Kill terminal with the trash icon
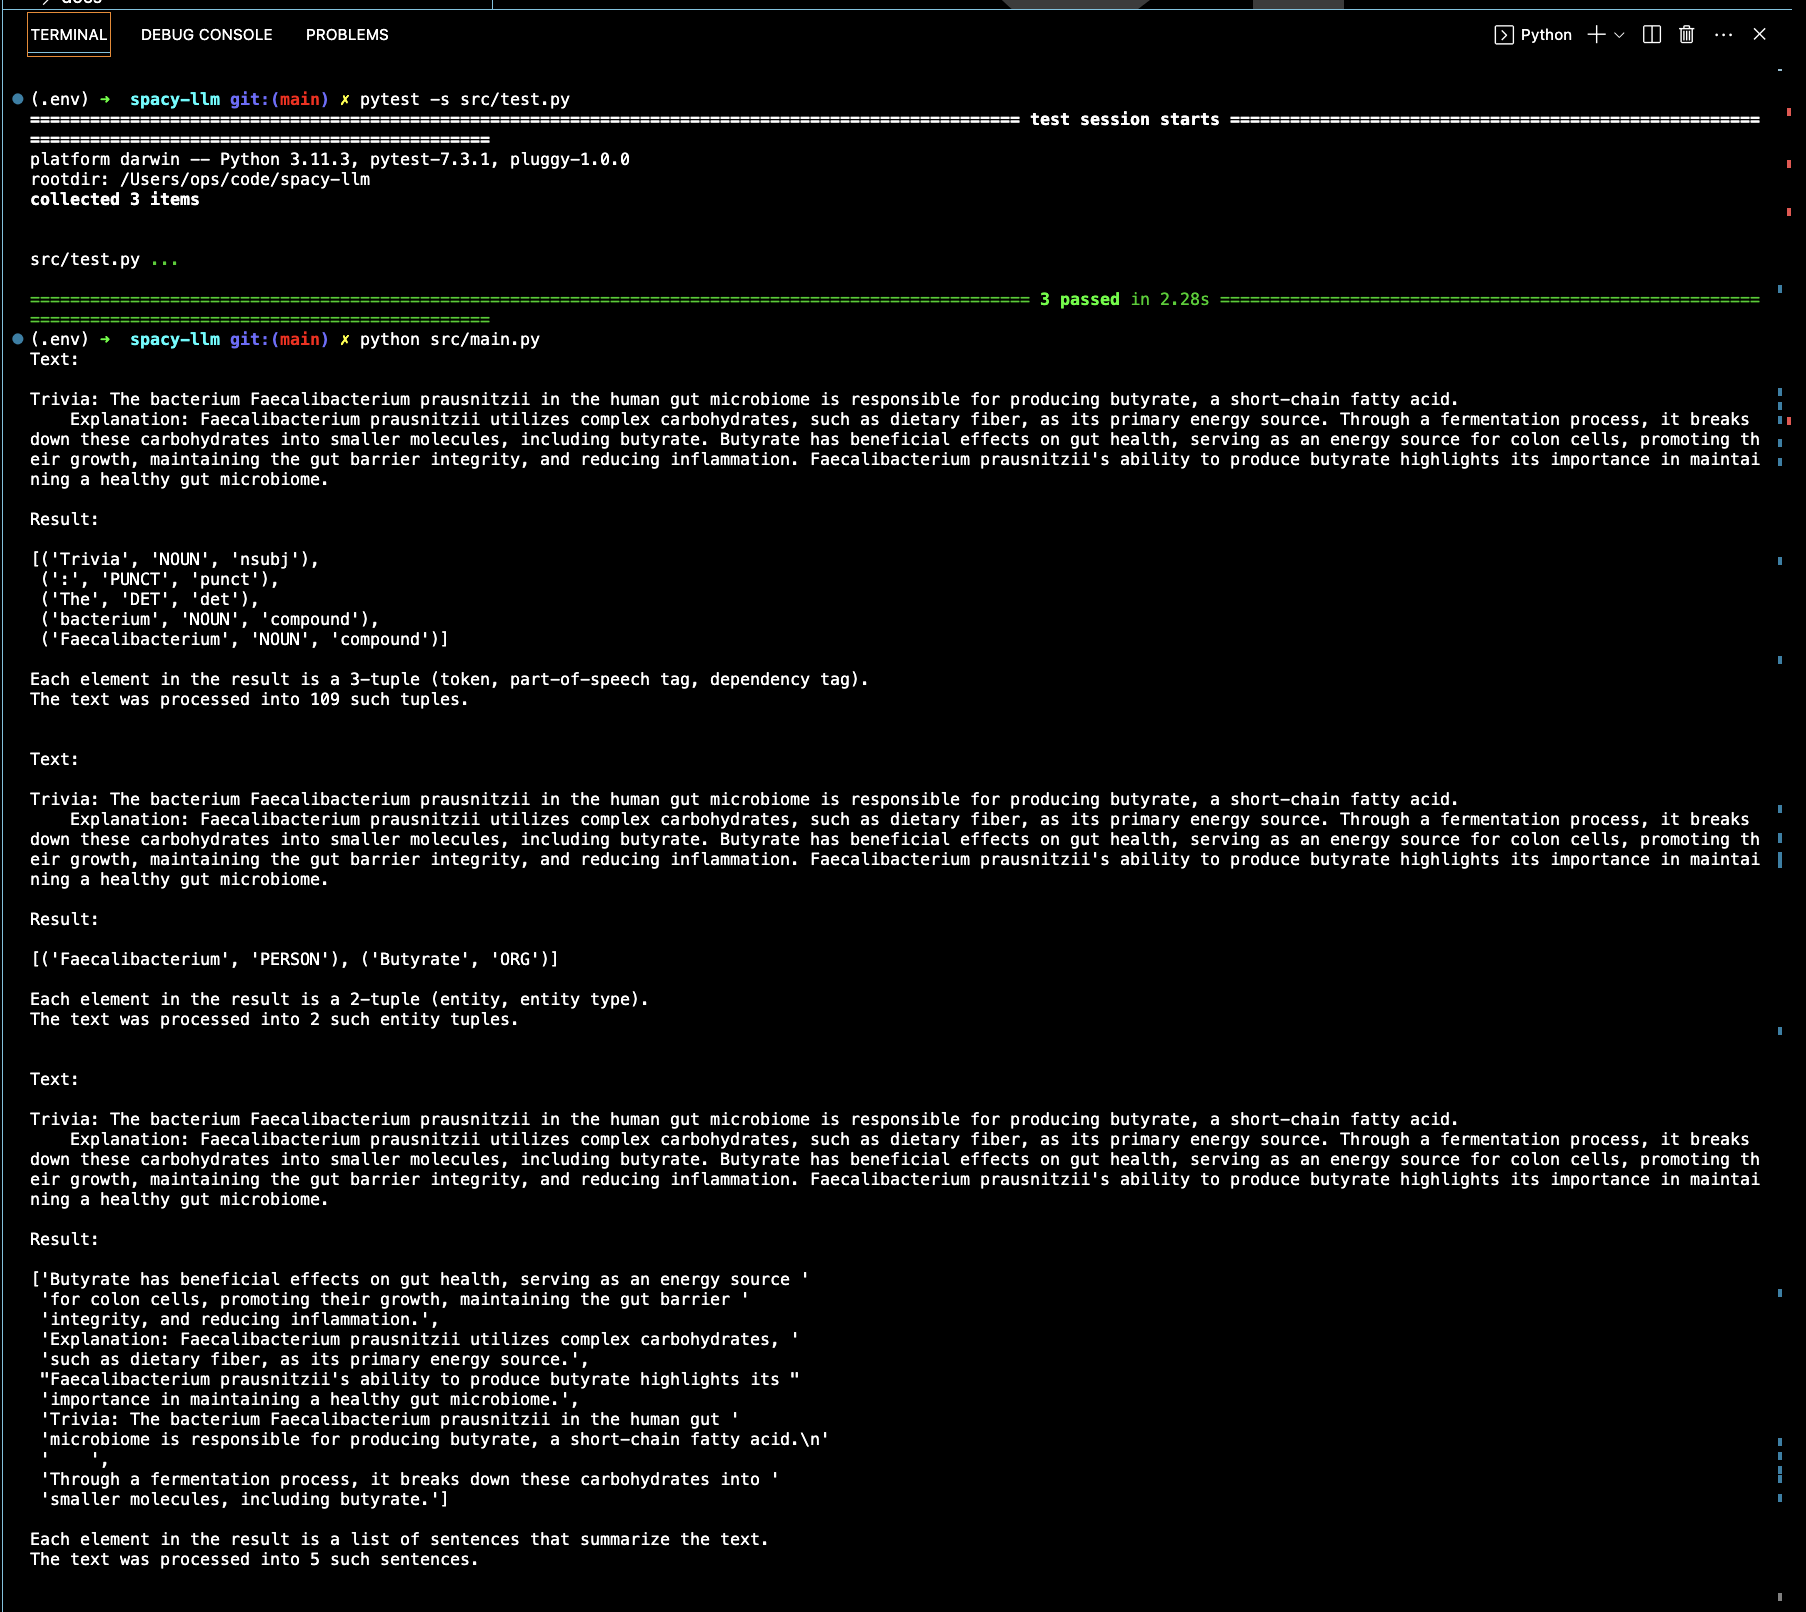This screenshot has width=1806, height=1612. pyautogui.click(x=1687, y=35)
